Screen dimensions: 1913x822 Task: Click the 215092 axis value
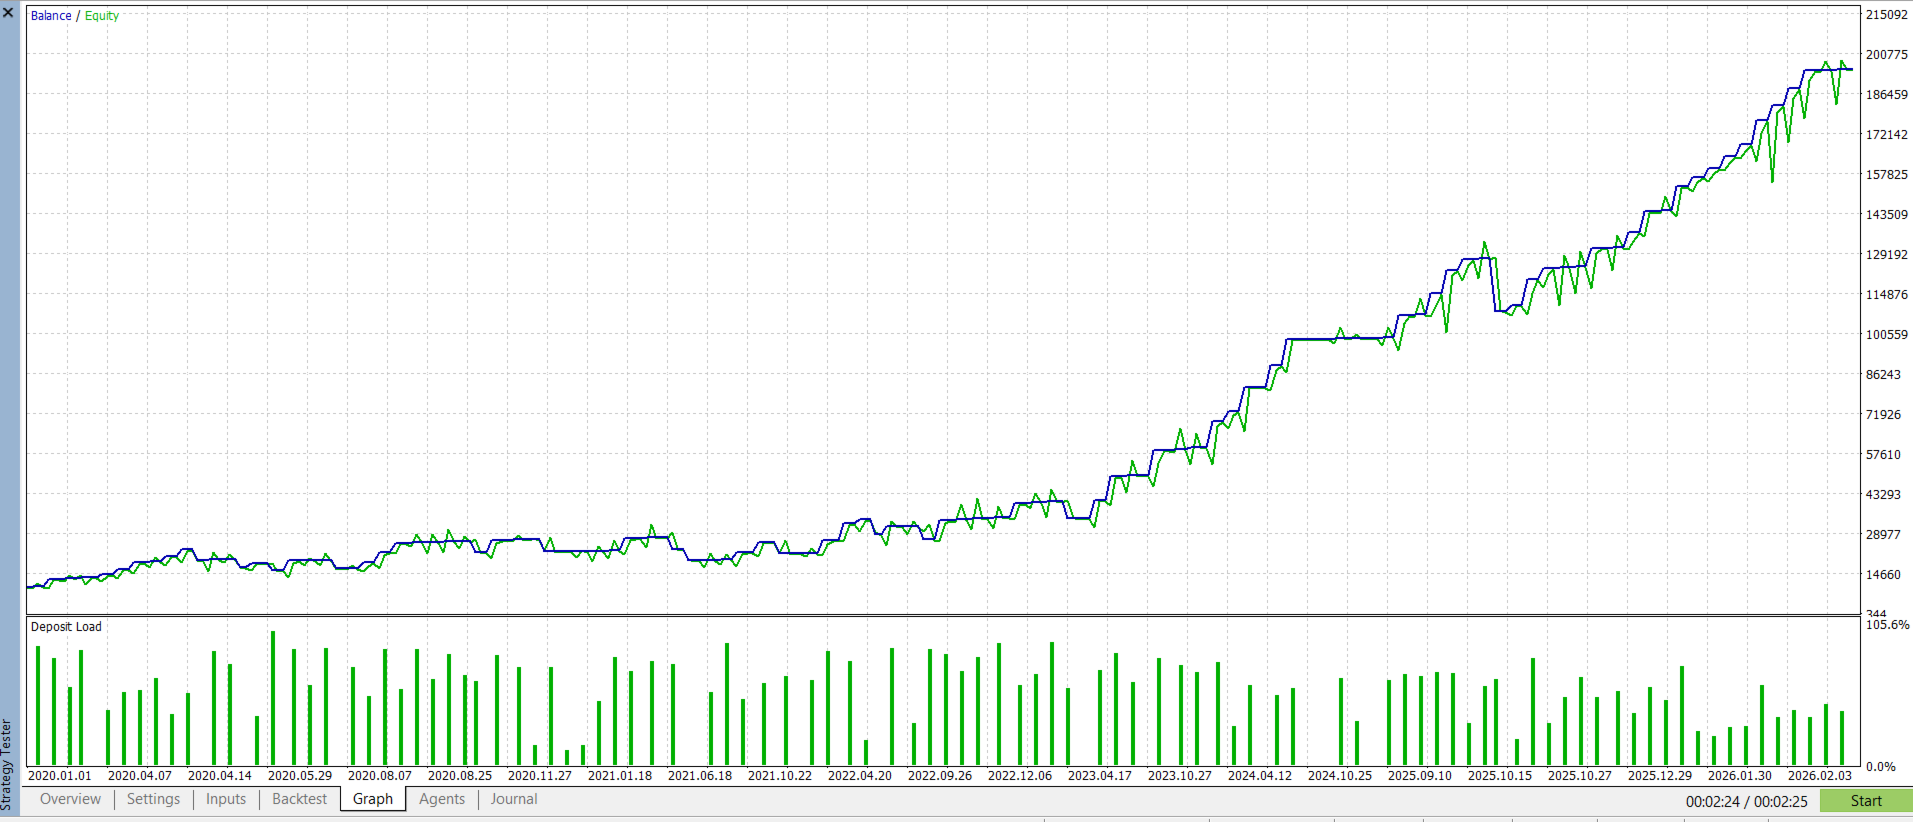[1887, 15]
